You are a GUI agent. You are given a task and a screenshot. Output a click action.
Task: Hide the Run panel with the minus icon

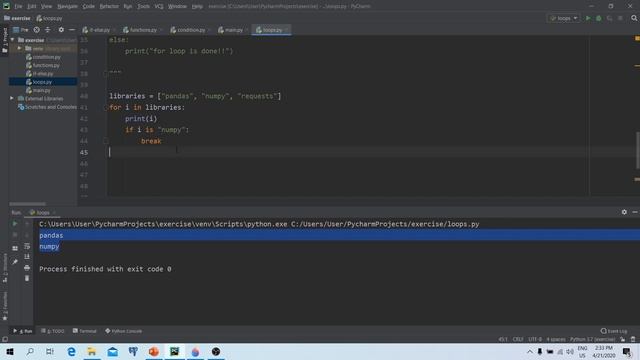click(635, 212)
